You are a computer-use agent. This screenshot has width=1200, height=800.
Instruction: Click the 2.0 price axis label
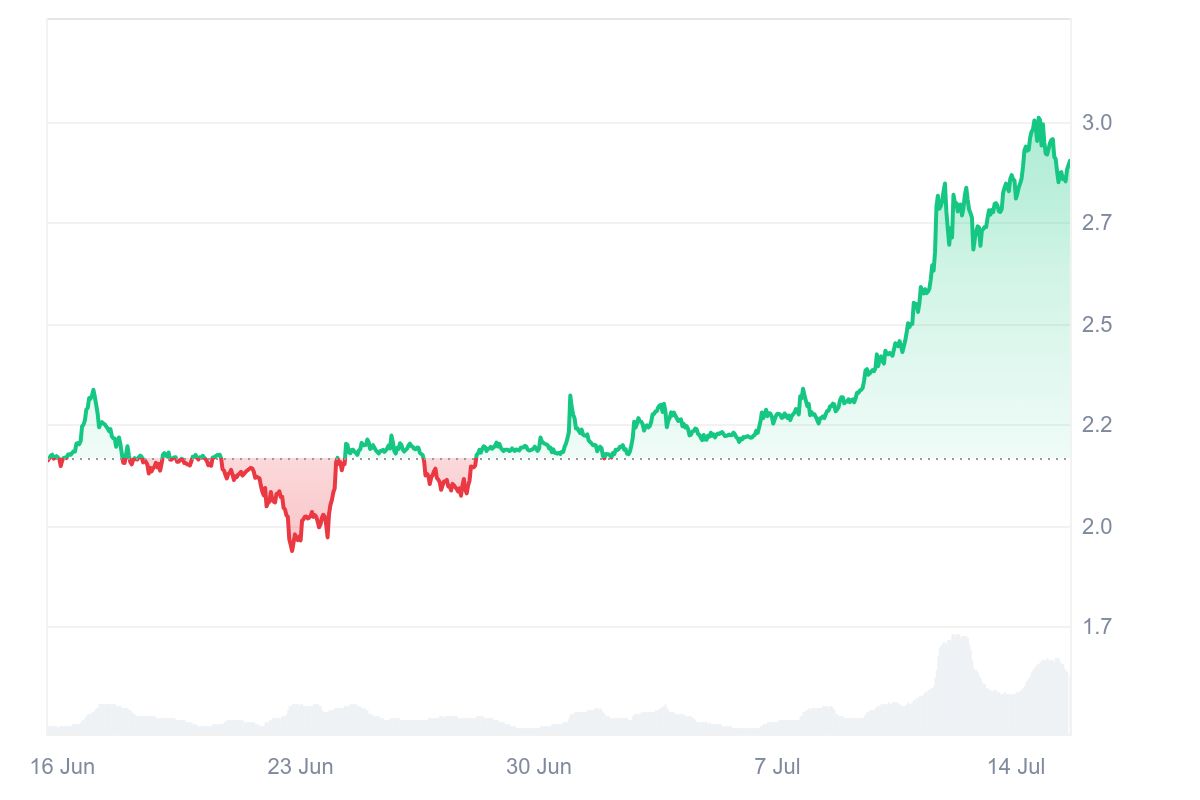[x=1097, y=526]
